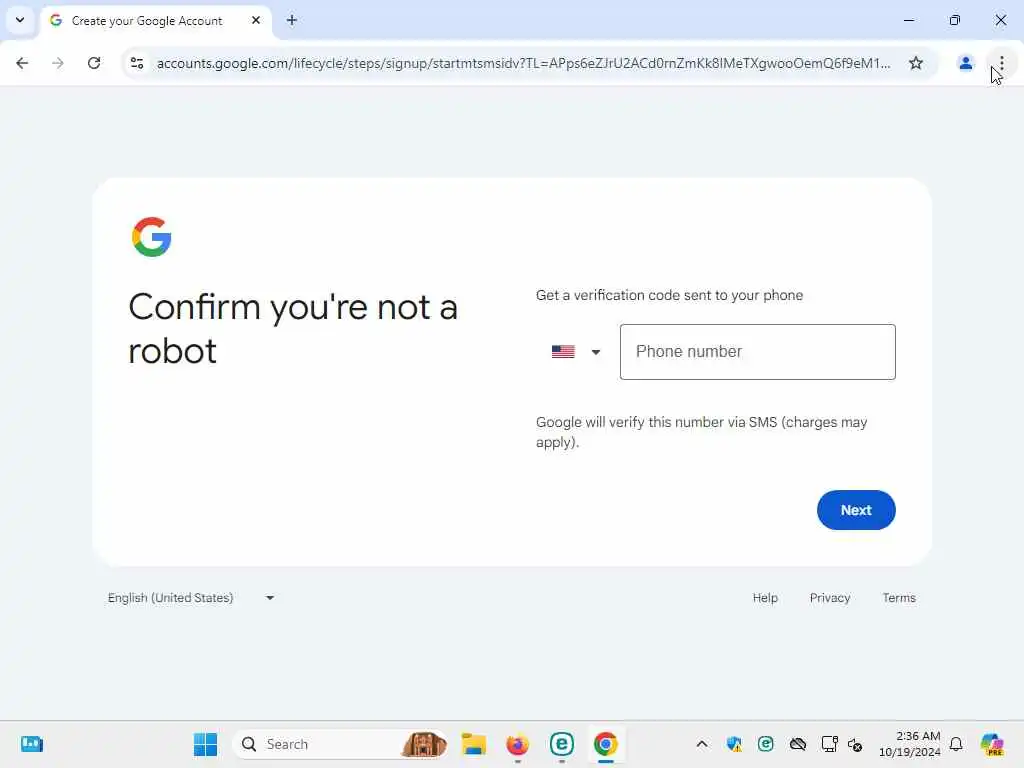Open a new tab with the plus icon
Image resolution: width=1024 pixels, height=768 pixels.
pyautogui.click(x=292, y=20)
